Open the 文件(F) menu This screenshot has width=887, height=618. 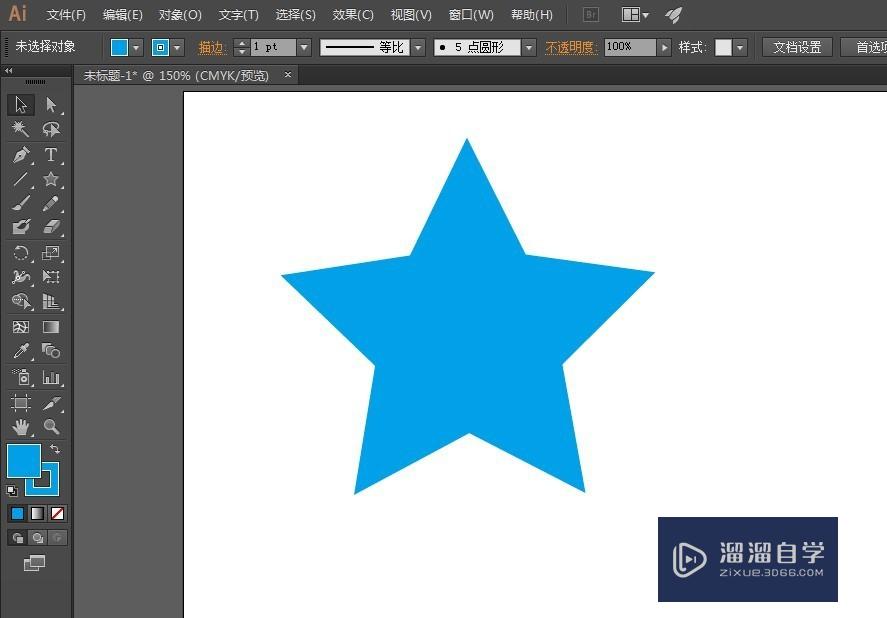click(66, 15)
